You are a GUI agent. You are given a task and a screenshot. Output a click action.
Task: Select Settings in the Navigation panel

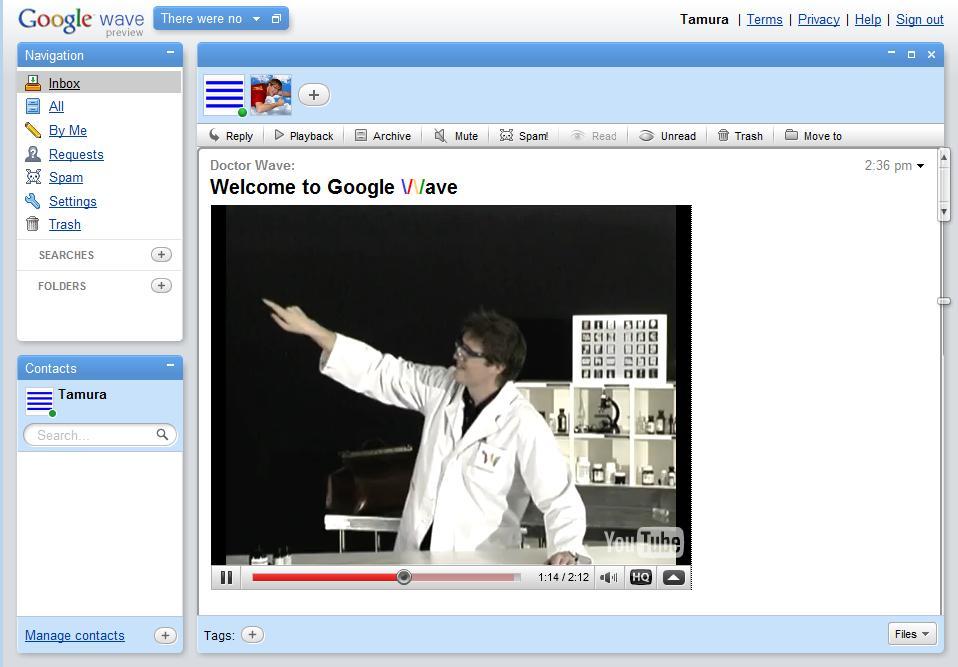(x=72, y=201)
